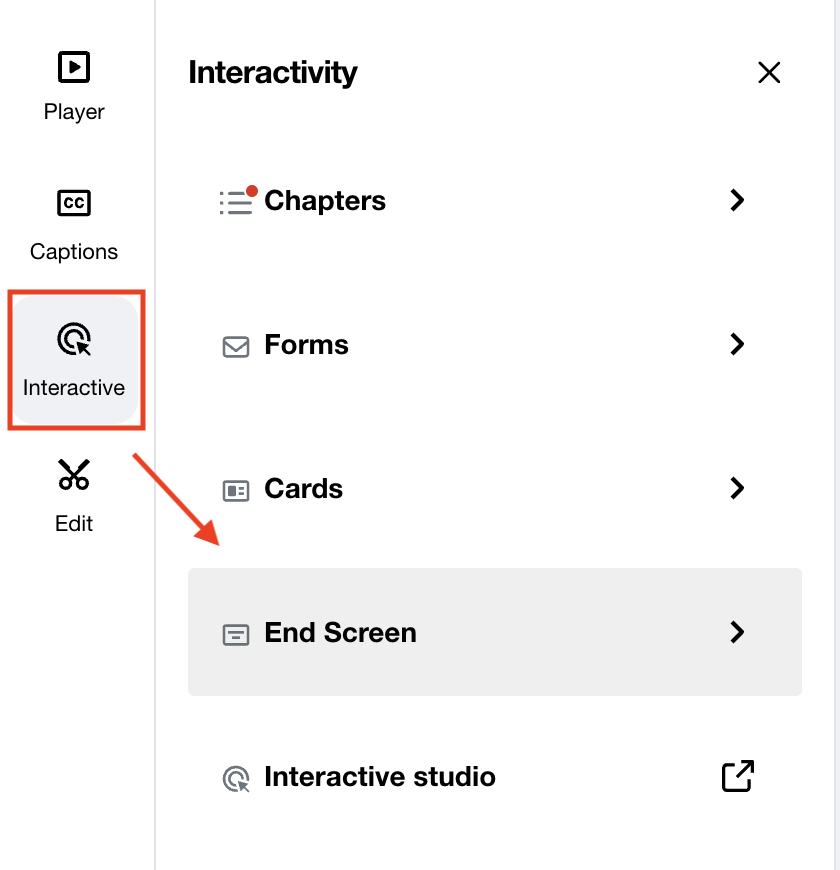
Task: Close the Interactivity panel
Action: [x=769, y=72]
